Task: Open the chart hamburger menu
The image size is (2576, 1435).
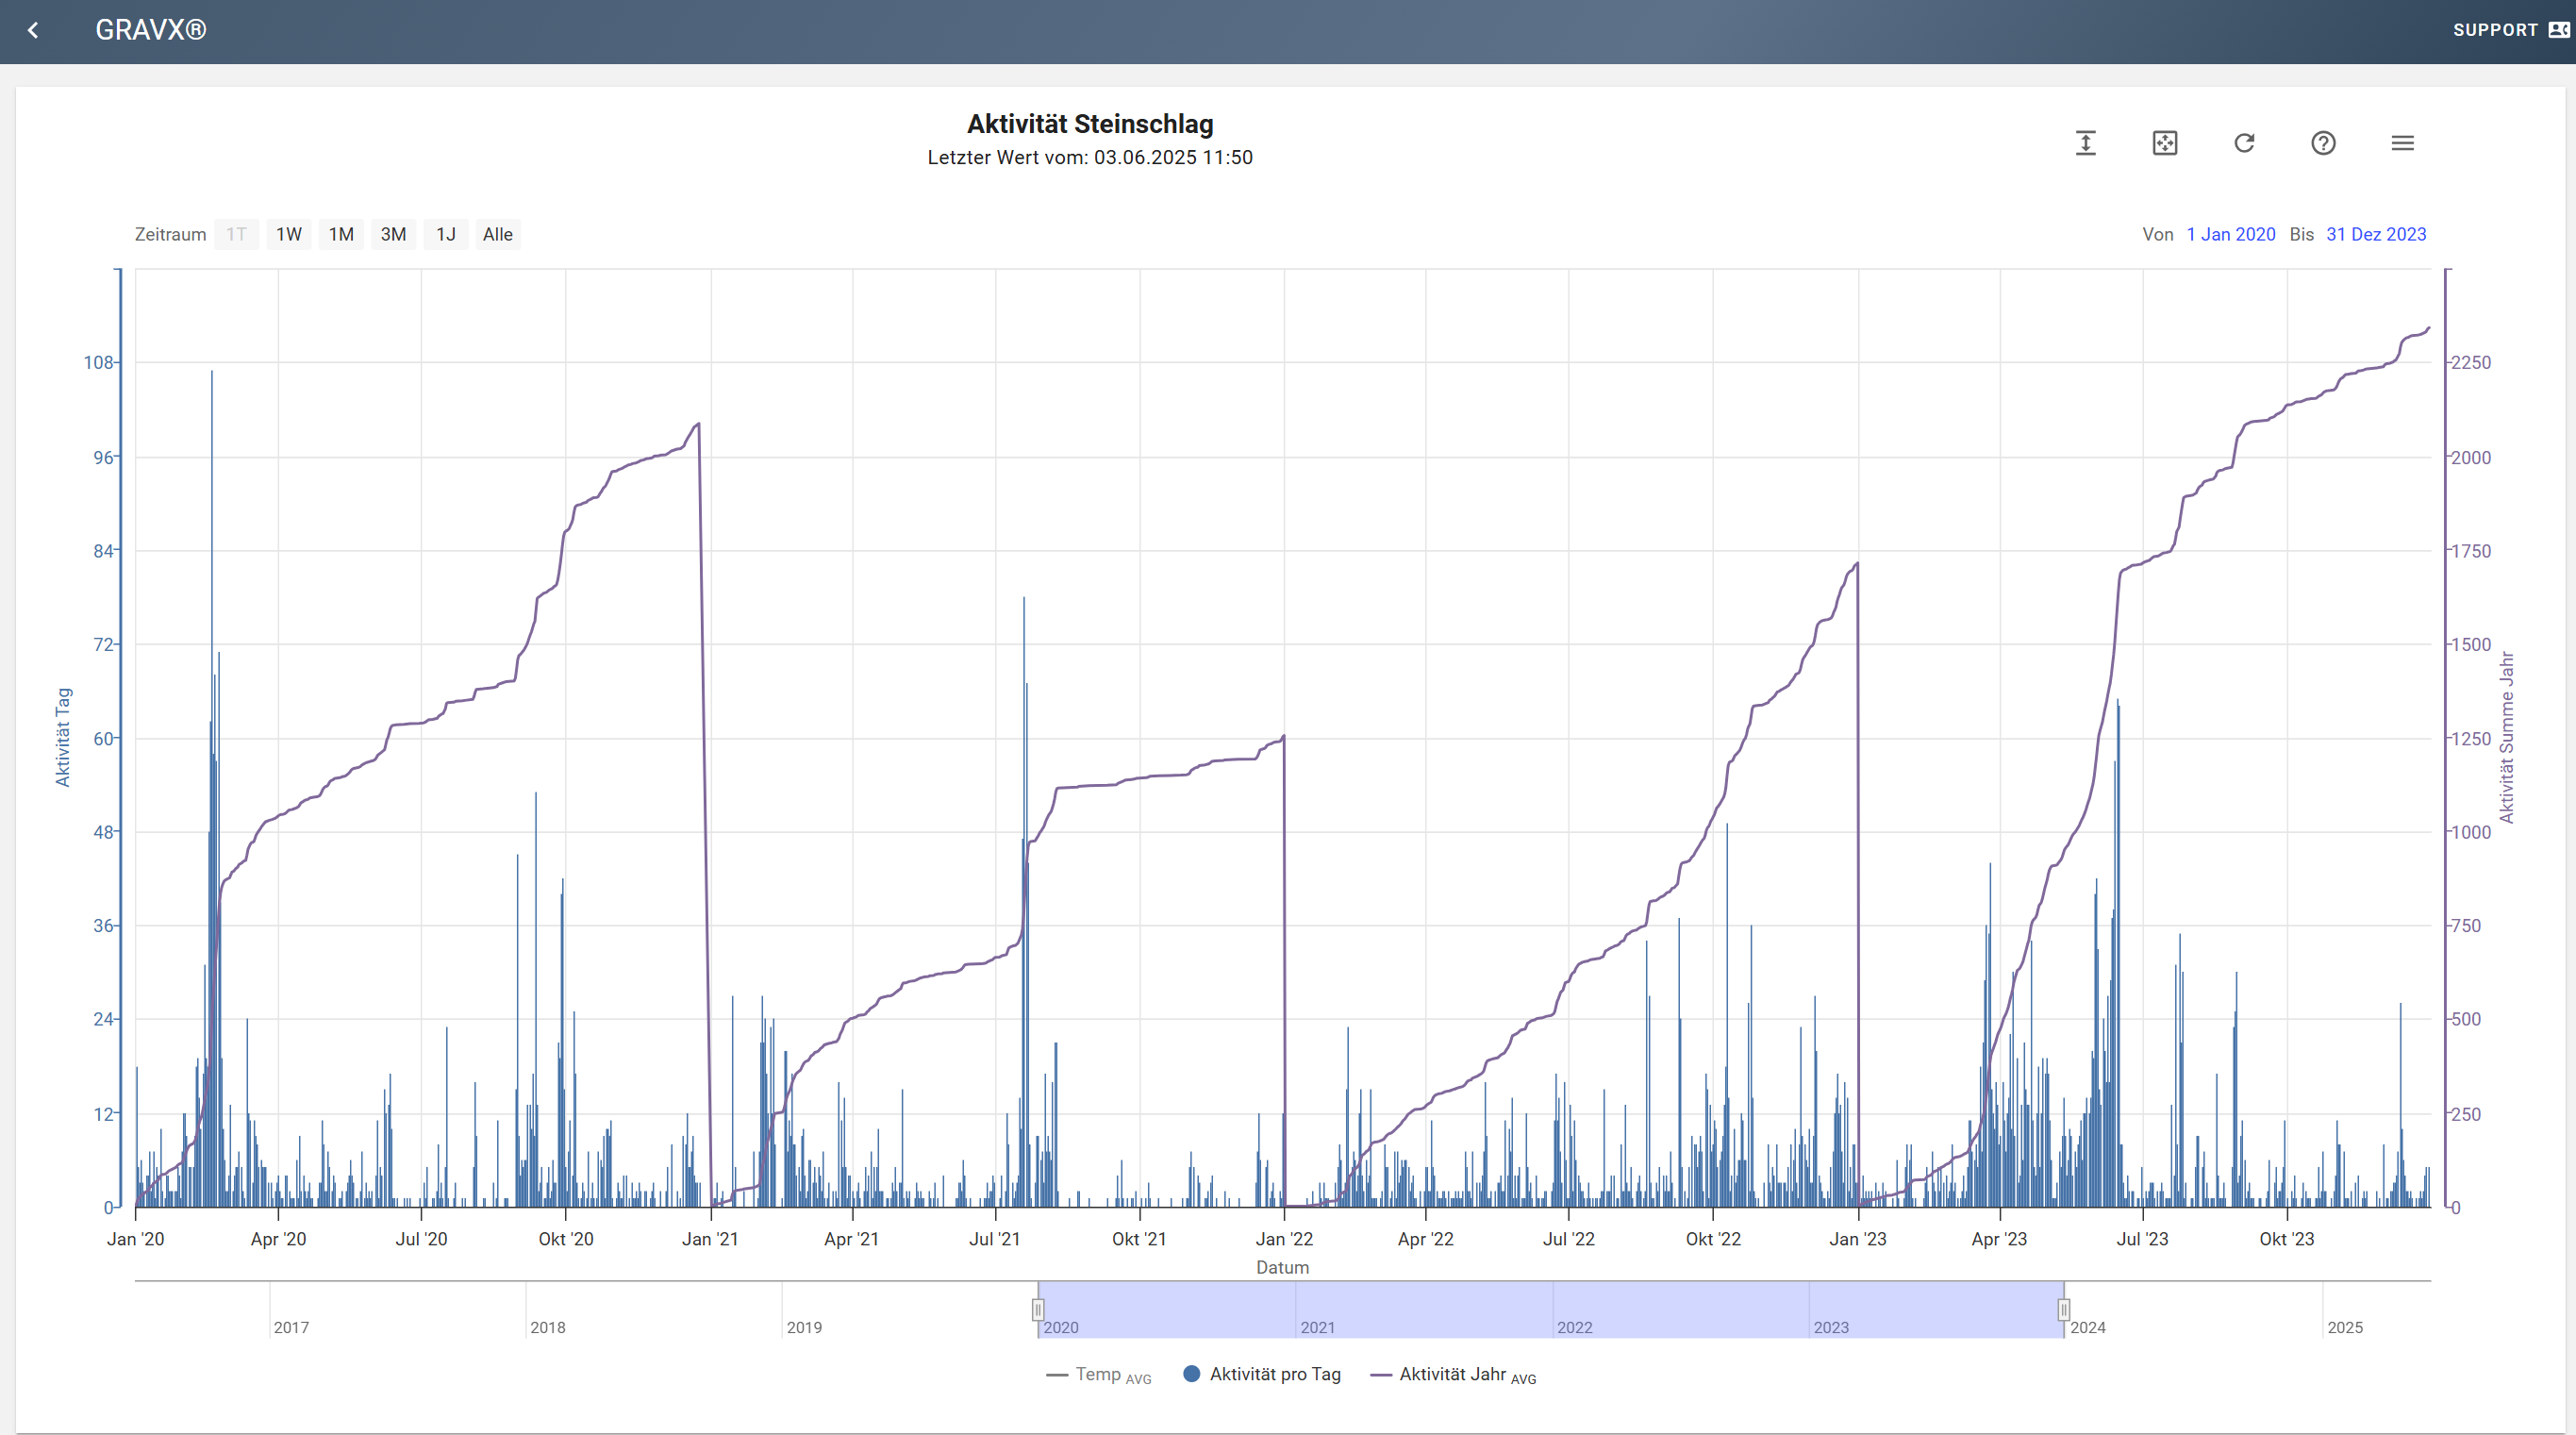Action: [2402, 143]
